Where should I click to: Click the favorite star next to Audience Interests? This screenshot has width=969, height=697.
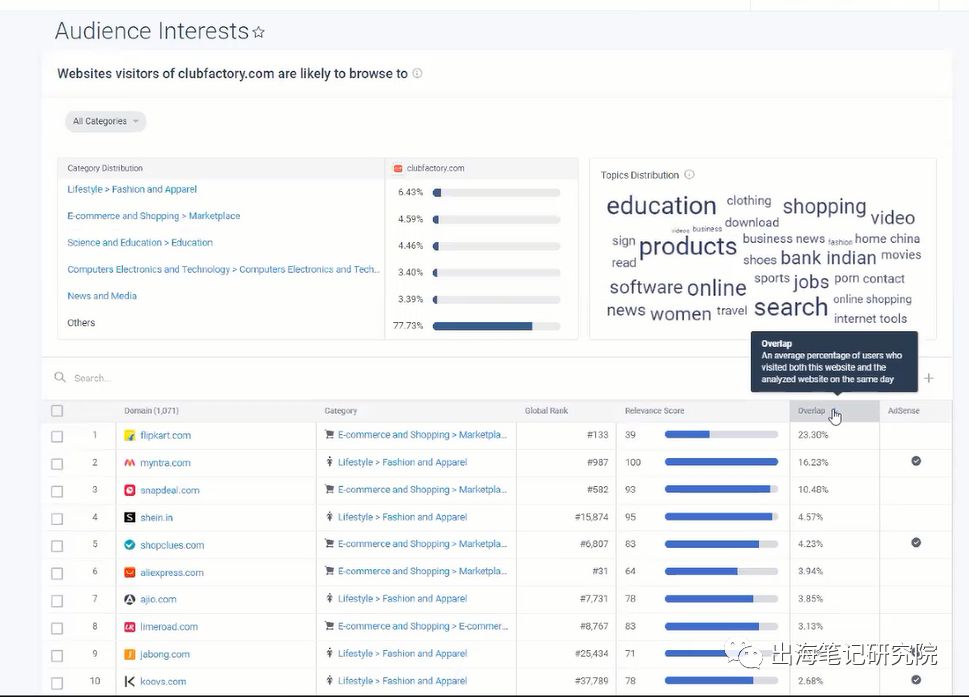[x=259, y=33]
